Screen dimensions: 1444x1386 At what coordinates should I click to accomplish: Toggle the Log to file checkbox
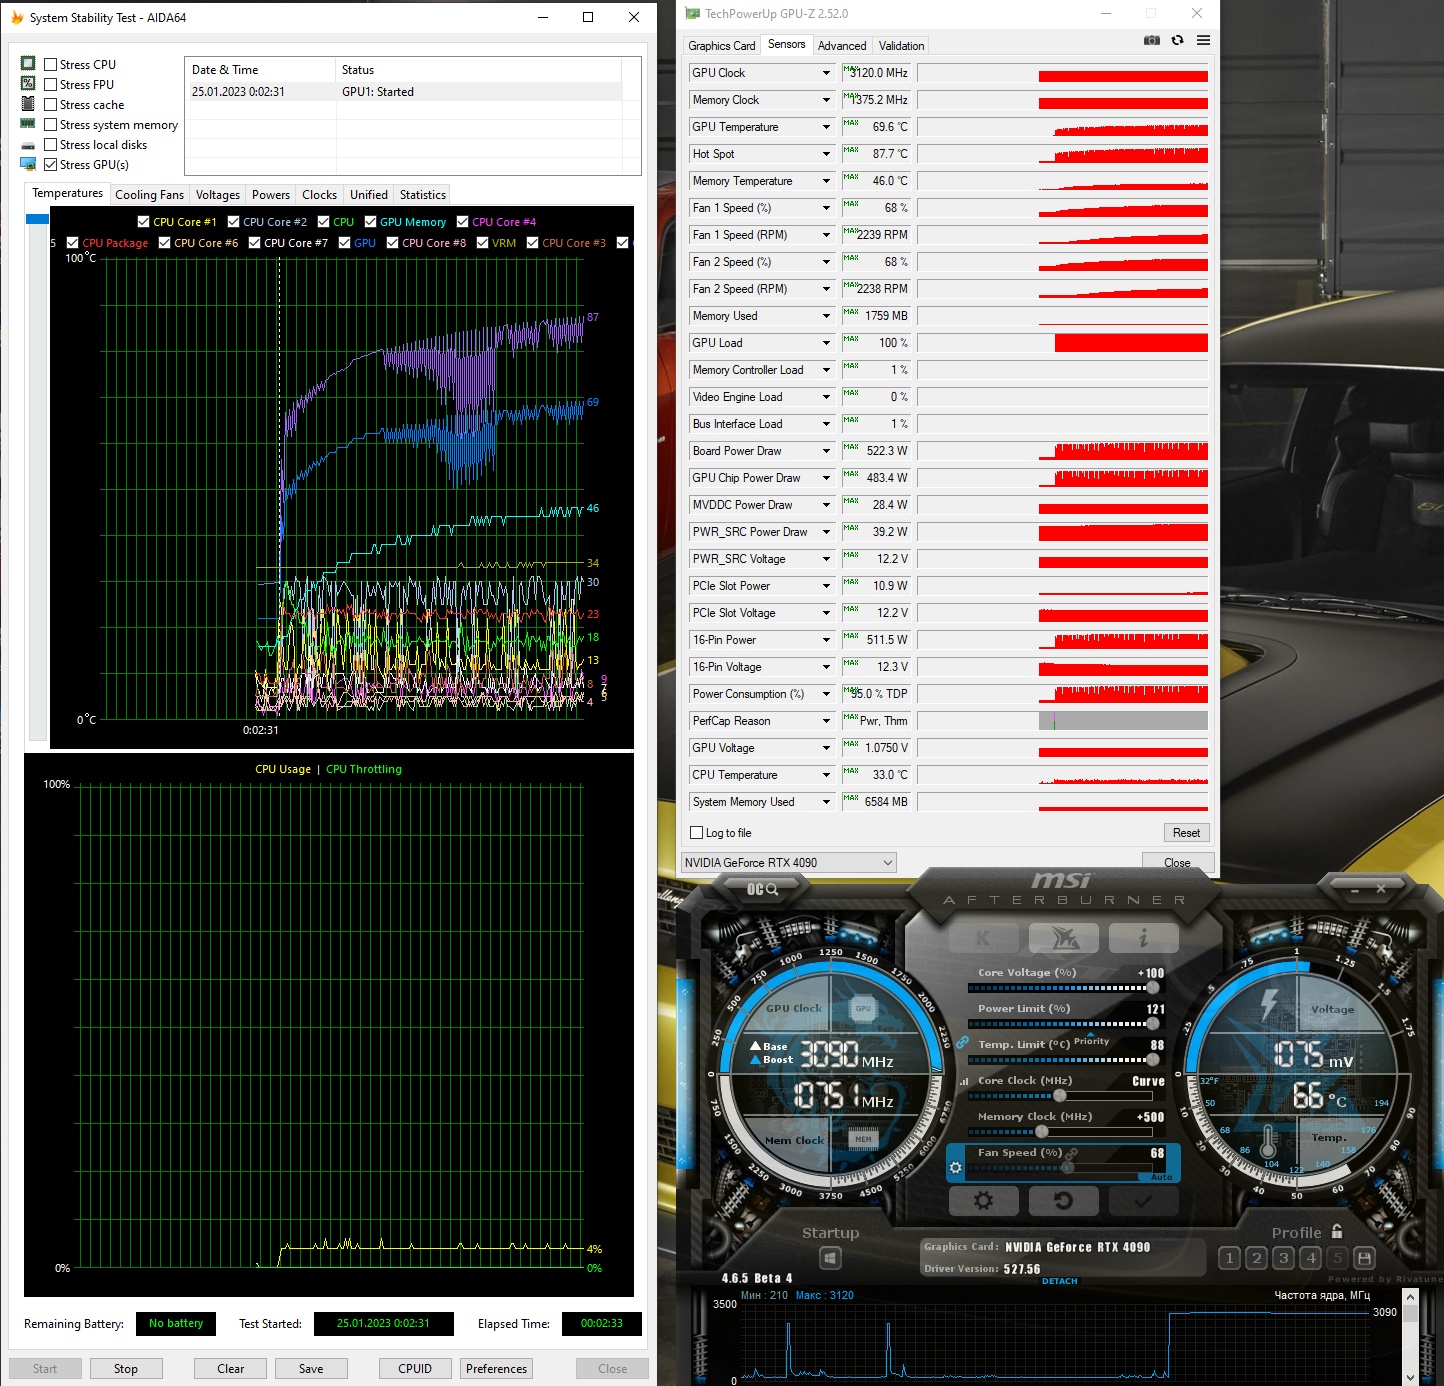[697, 833]
